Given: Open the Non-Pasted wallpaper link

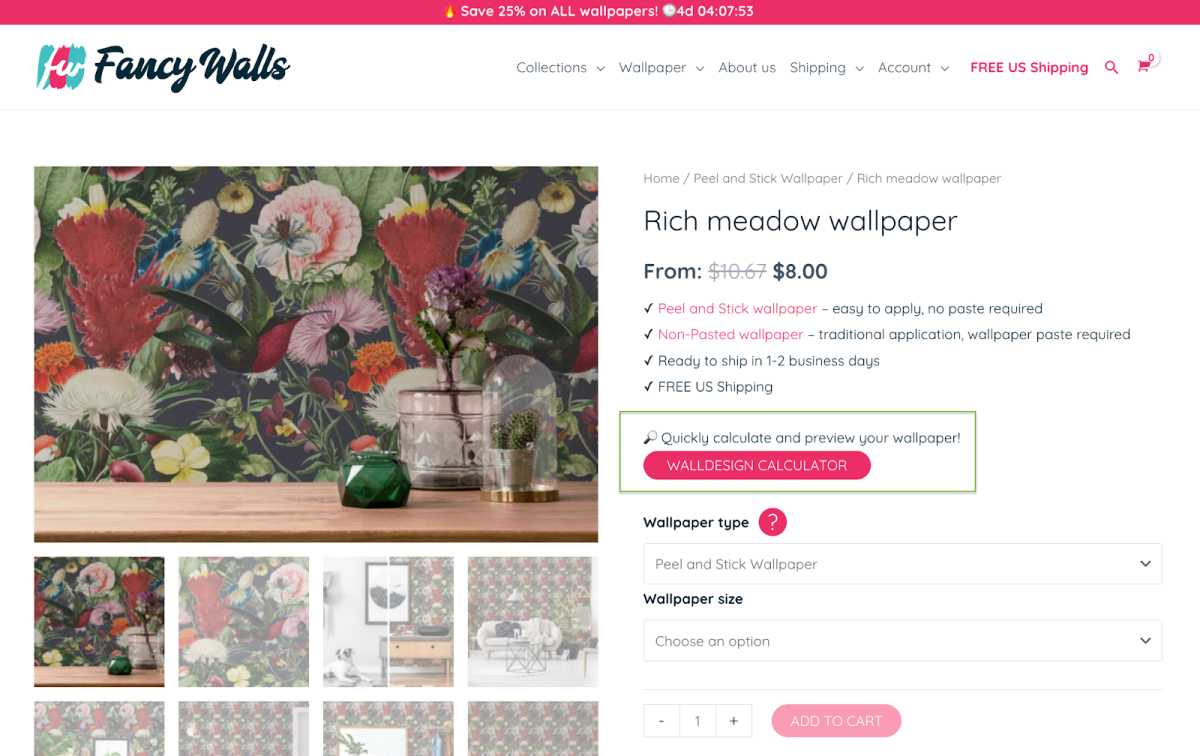Looking at the screenshot, I should click(731, 335).
